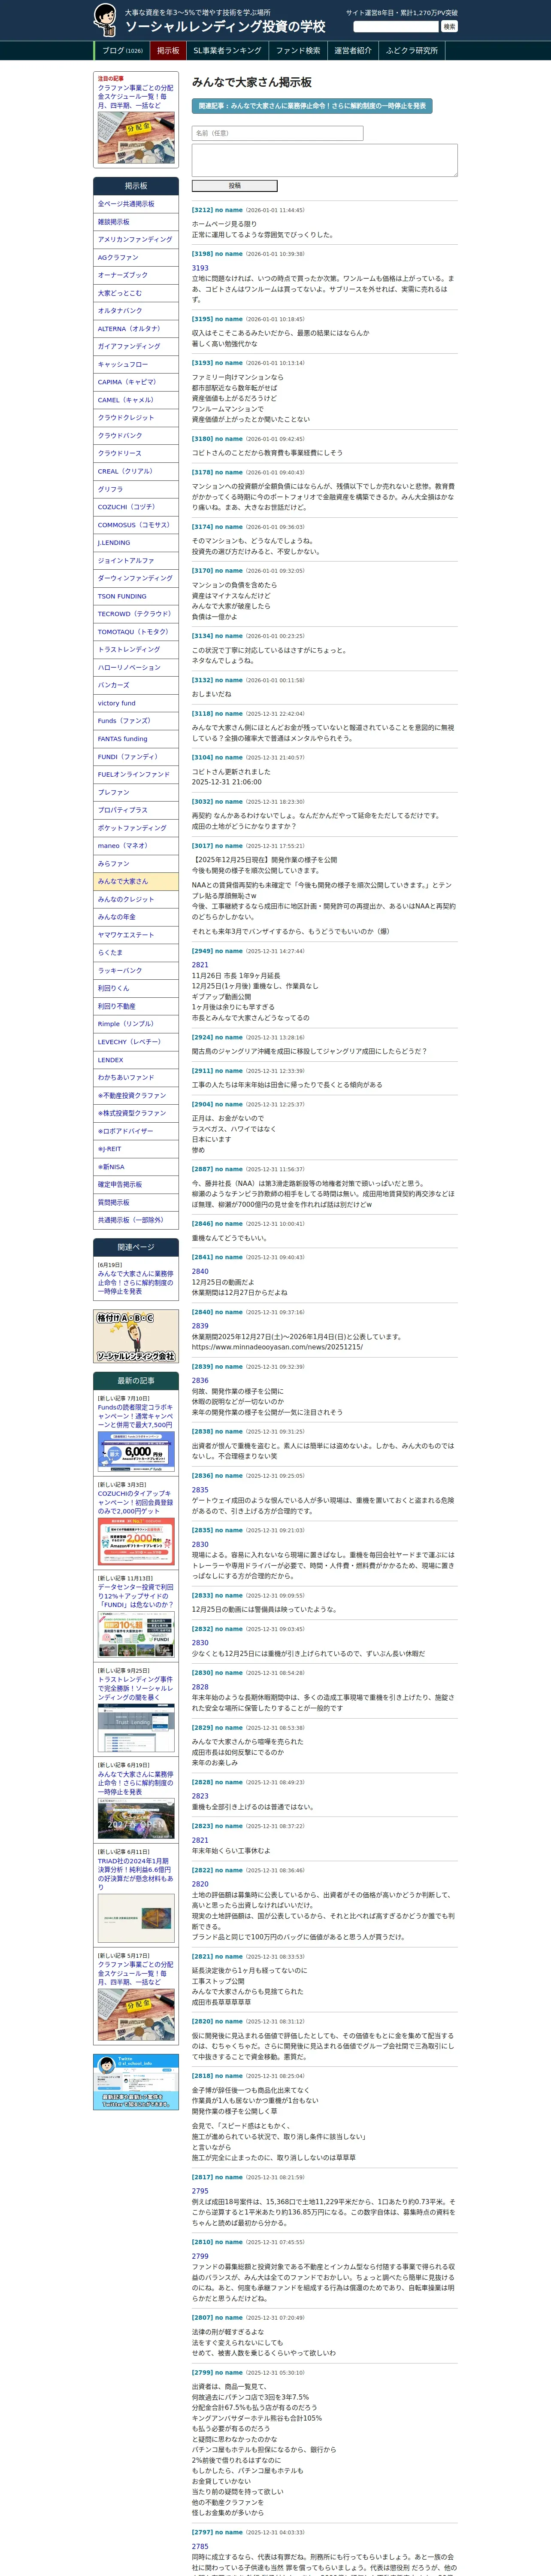Open 確定申告掲示板 link
The width and height of the screenshot is (551, 2576).
(136, 1185)
